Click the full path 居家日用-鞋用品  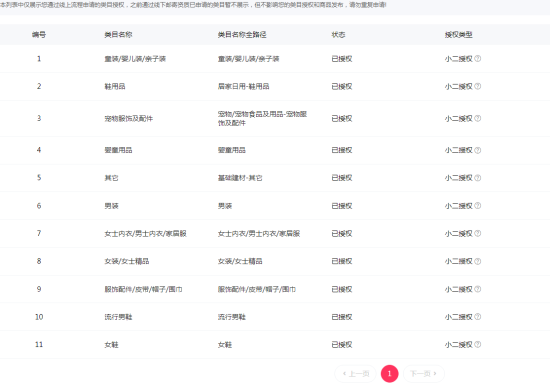pos(243,86)
